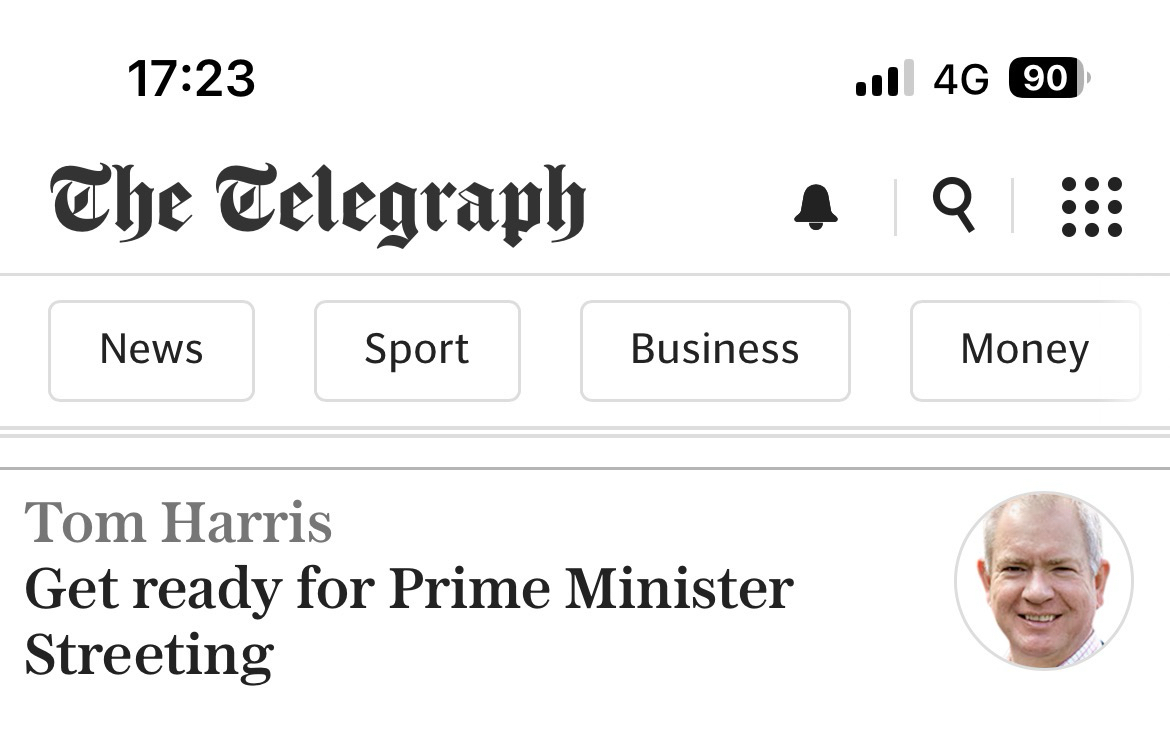Tap the '90' battery percentage number

coord(1044,78)
